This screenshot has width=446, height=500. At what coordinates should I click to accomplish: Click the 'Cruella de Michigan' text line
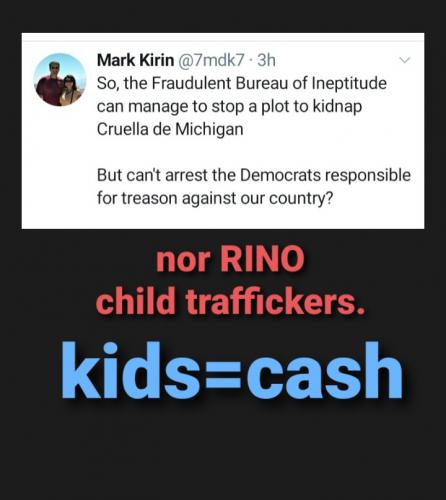[x=170, y=129]
